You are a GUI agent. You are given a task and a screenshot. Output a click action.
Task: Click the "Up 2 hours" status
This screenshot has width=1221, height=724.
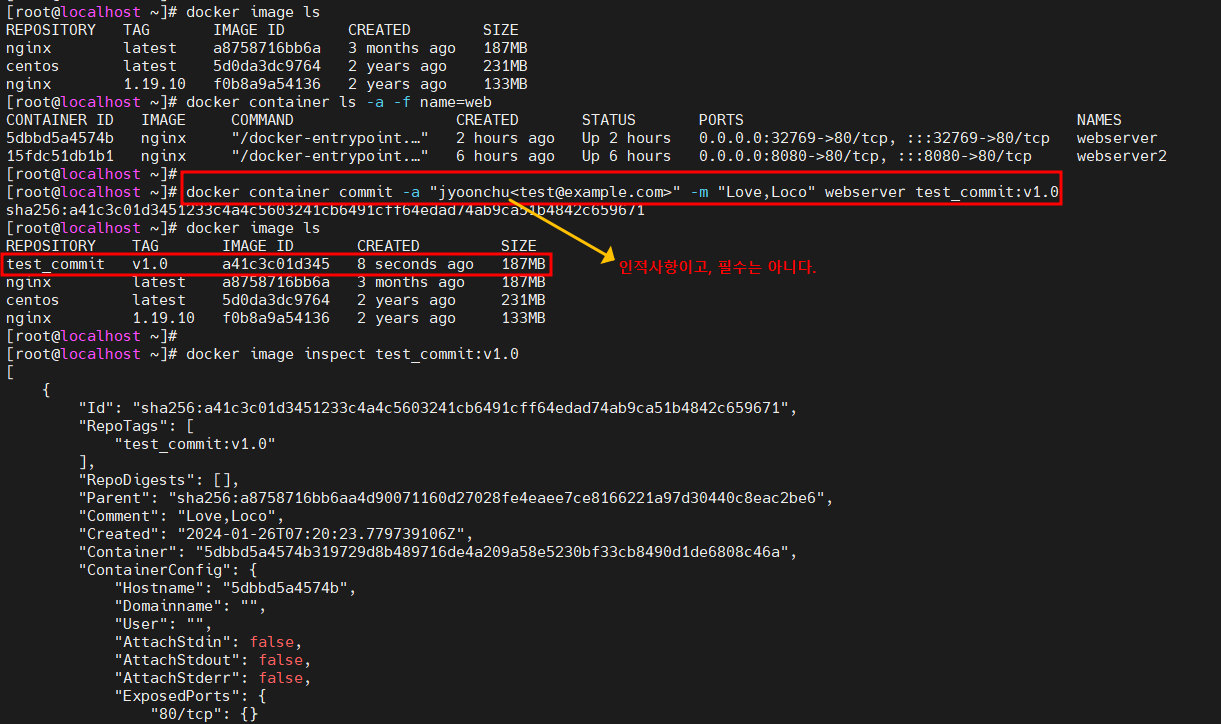coord(627,138)
